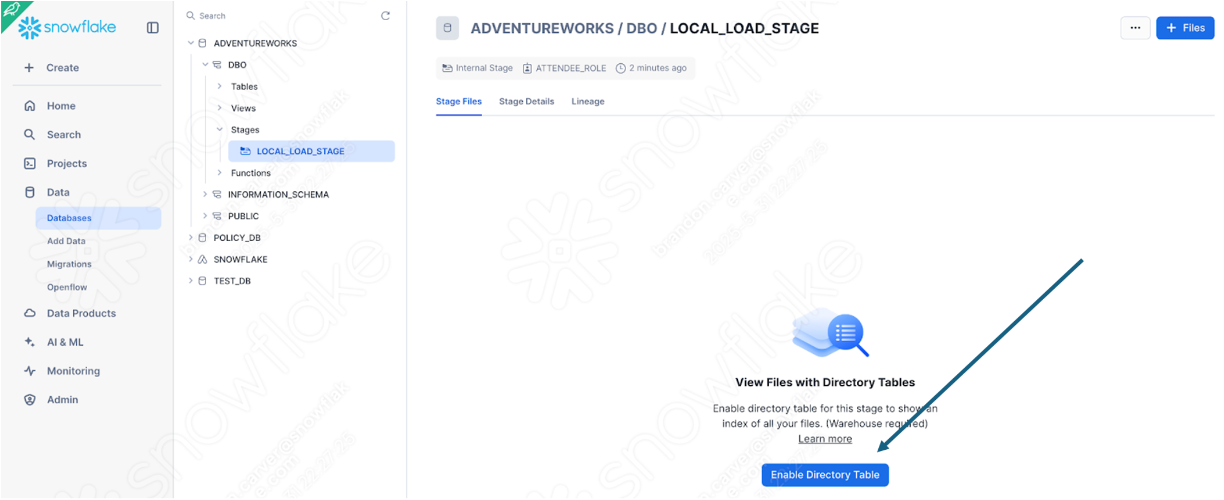Screen dimensions: 1224x500
Task: Click the Monitoring pulse icon
Action: click(30, 372)
